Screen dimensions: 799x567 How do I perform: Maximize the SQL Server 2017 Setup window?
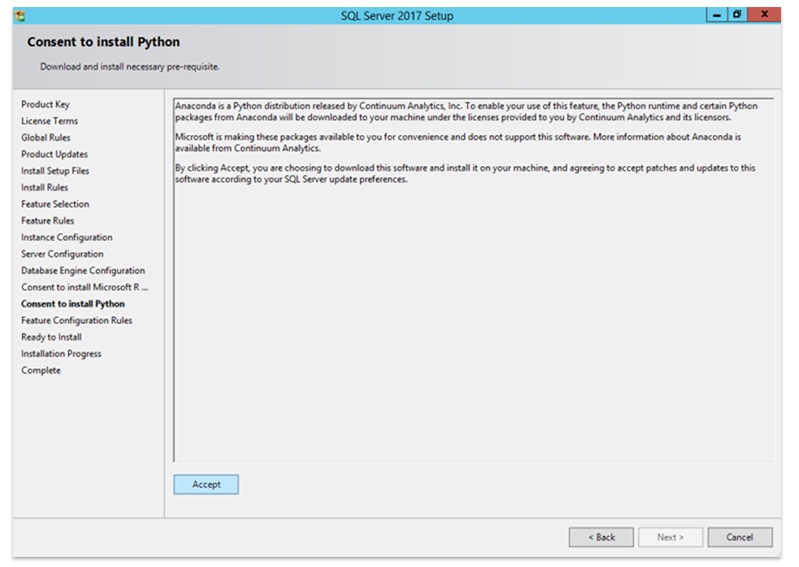point(737,15)
